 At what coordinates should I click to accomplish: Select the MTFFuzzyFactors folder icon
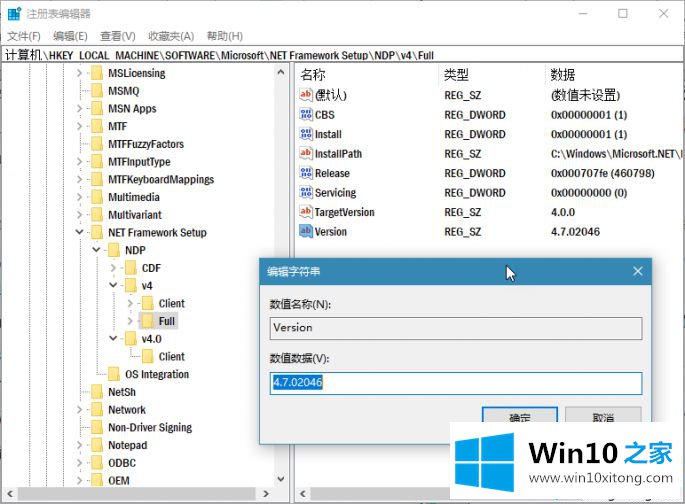pos(97,144)
